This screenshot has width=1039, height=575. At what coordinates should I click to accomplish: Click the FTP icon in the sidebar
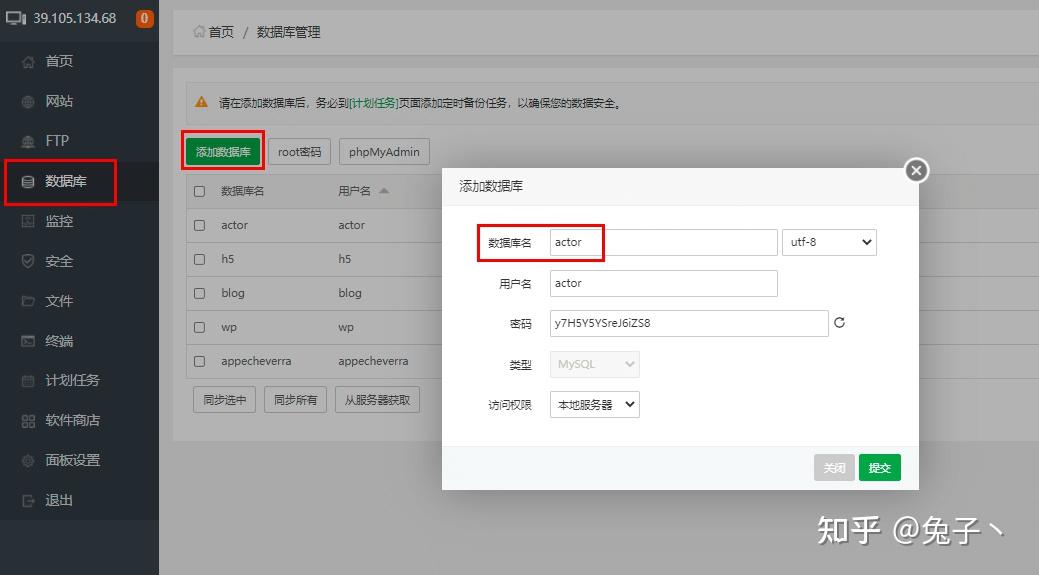point(28,141)
